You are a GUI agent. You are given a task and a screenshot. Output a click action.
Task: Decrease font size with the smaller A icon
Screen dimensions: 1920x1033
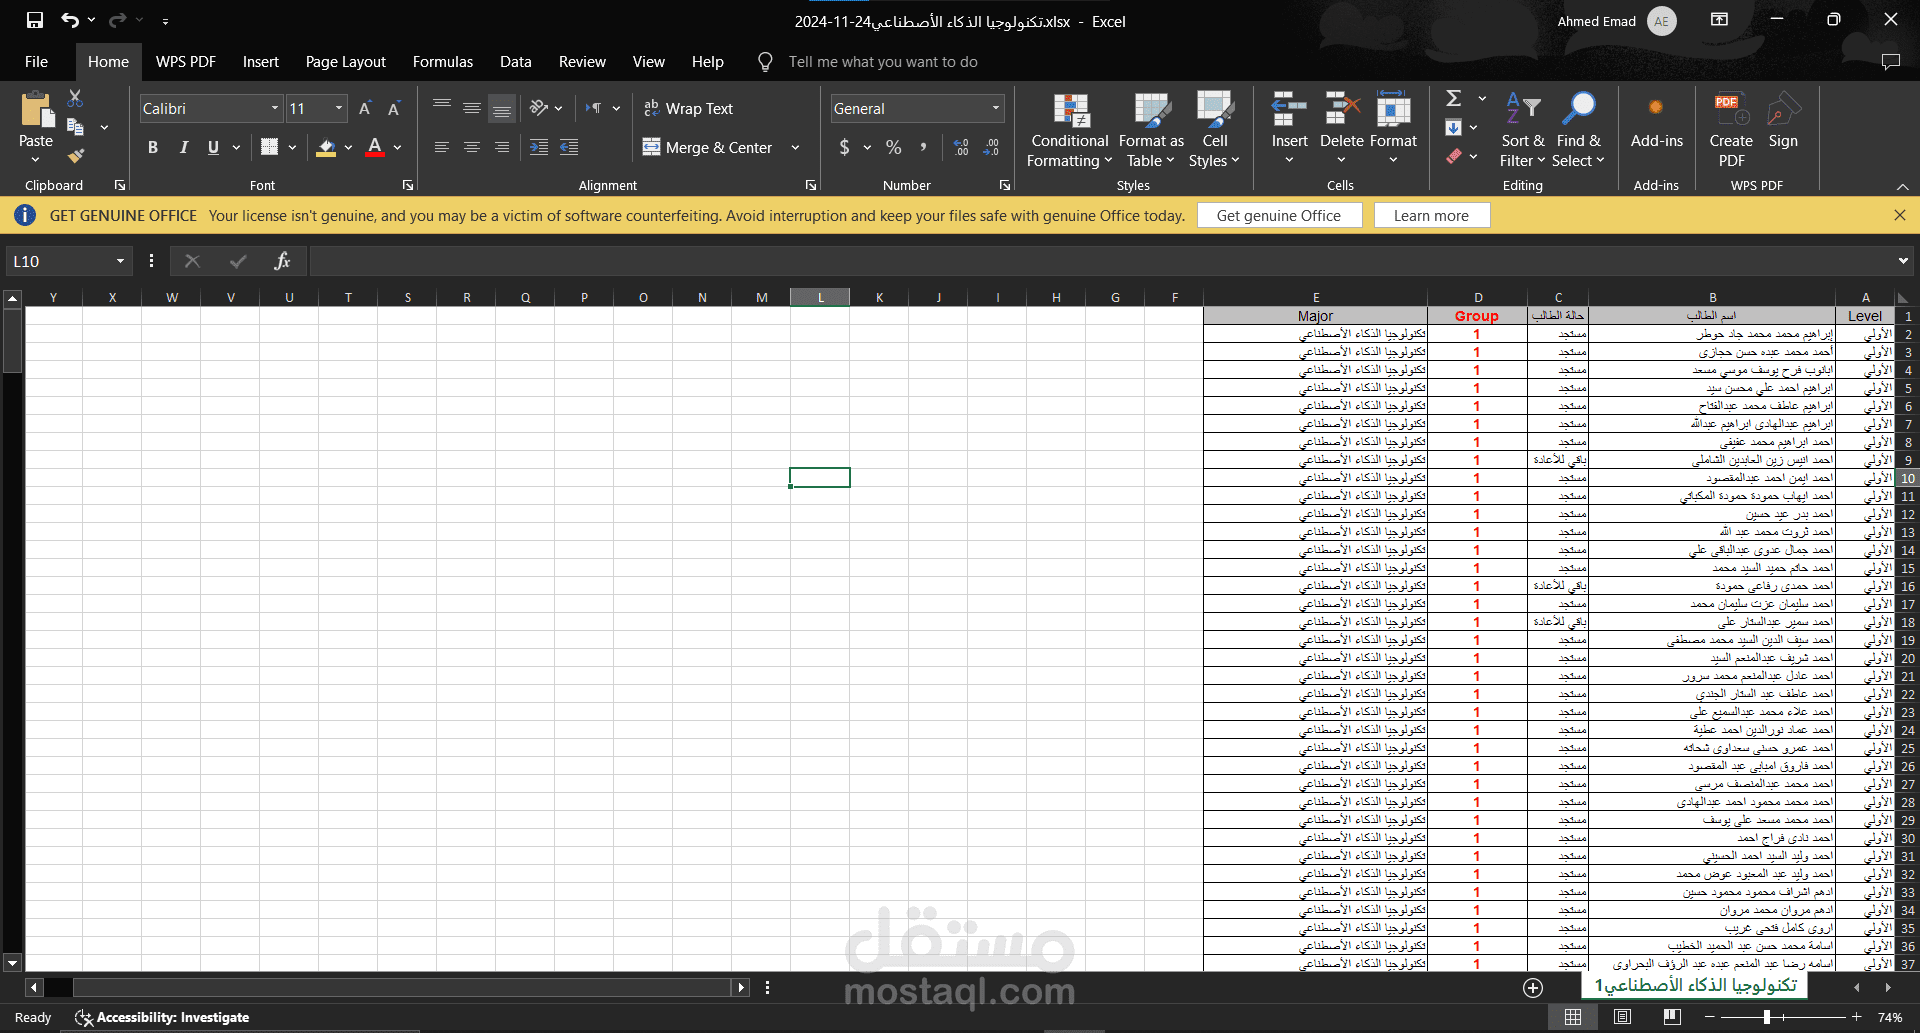tap(394, 108)
